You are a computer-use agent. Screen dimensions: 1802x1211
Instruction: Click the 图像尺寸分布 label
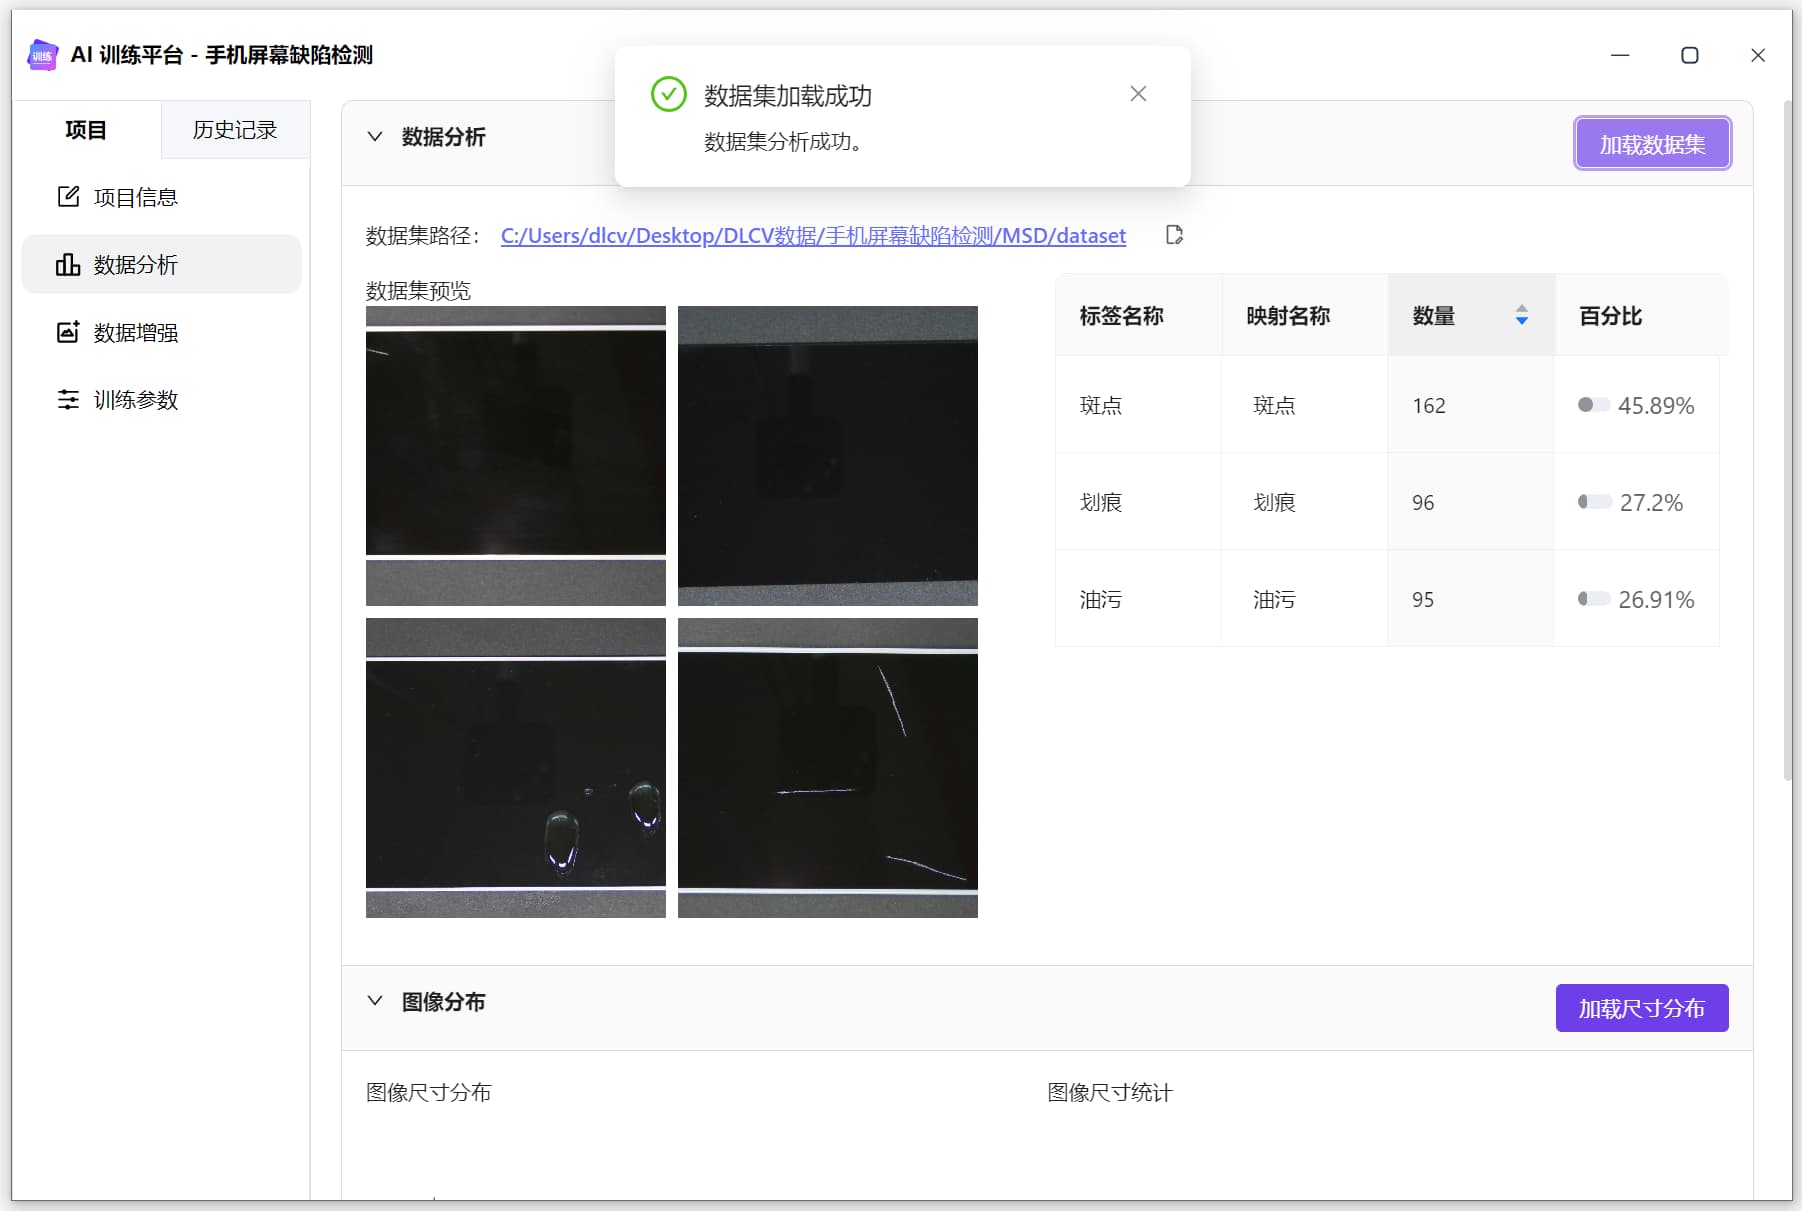point(428,1092)
